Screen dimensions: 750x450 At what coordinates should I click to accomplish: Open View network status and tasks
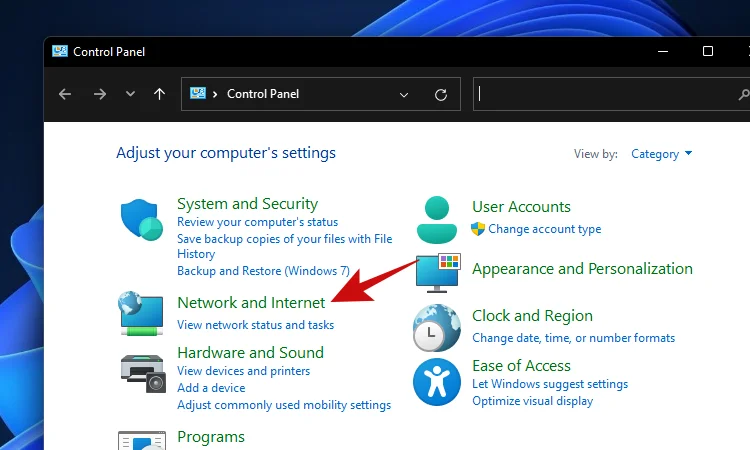click(x=255, y=325)
